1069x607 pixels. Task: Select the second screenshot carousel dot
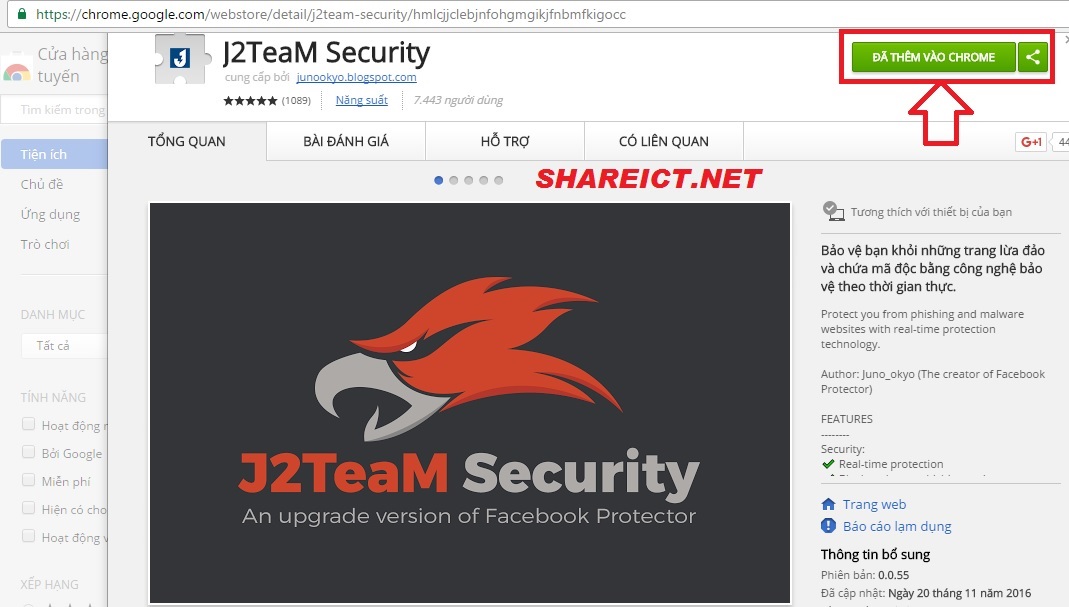pos(453,180)
